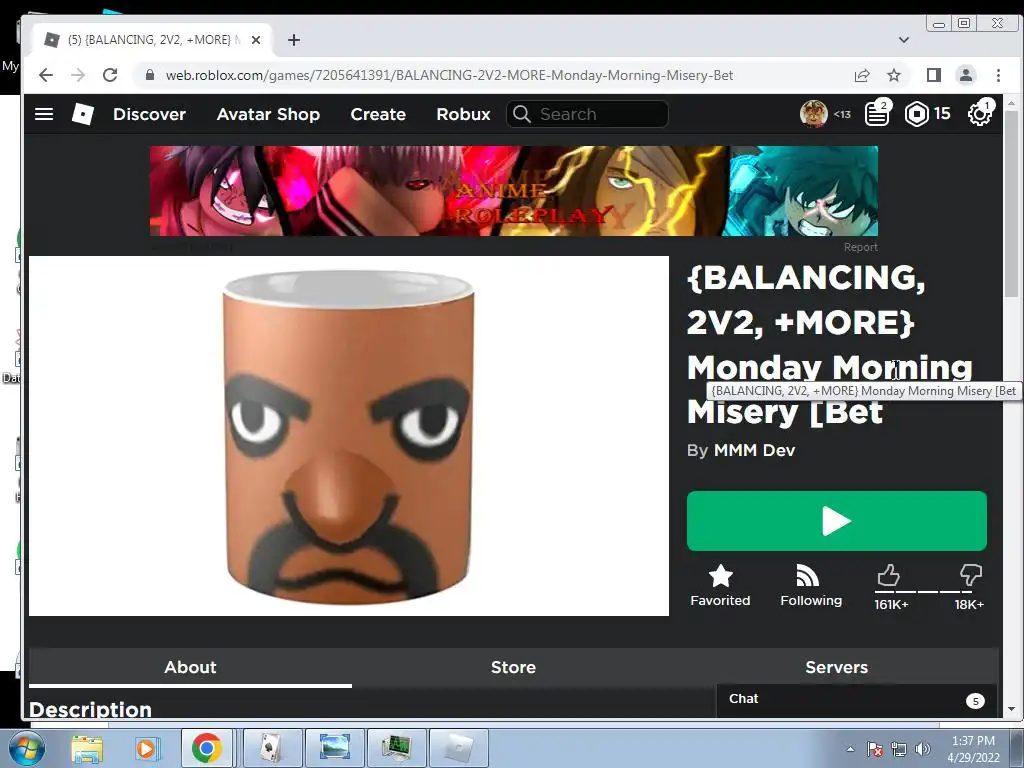Open the Chrome tab search dropdown arrow
The image size is (1024, 768).
click(904, 40)
